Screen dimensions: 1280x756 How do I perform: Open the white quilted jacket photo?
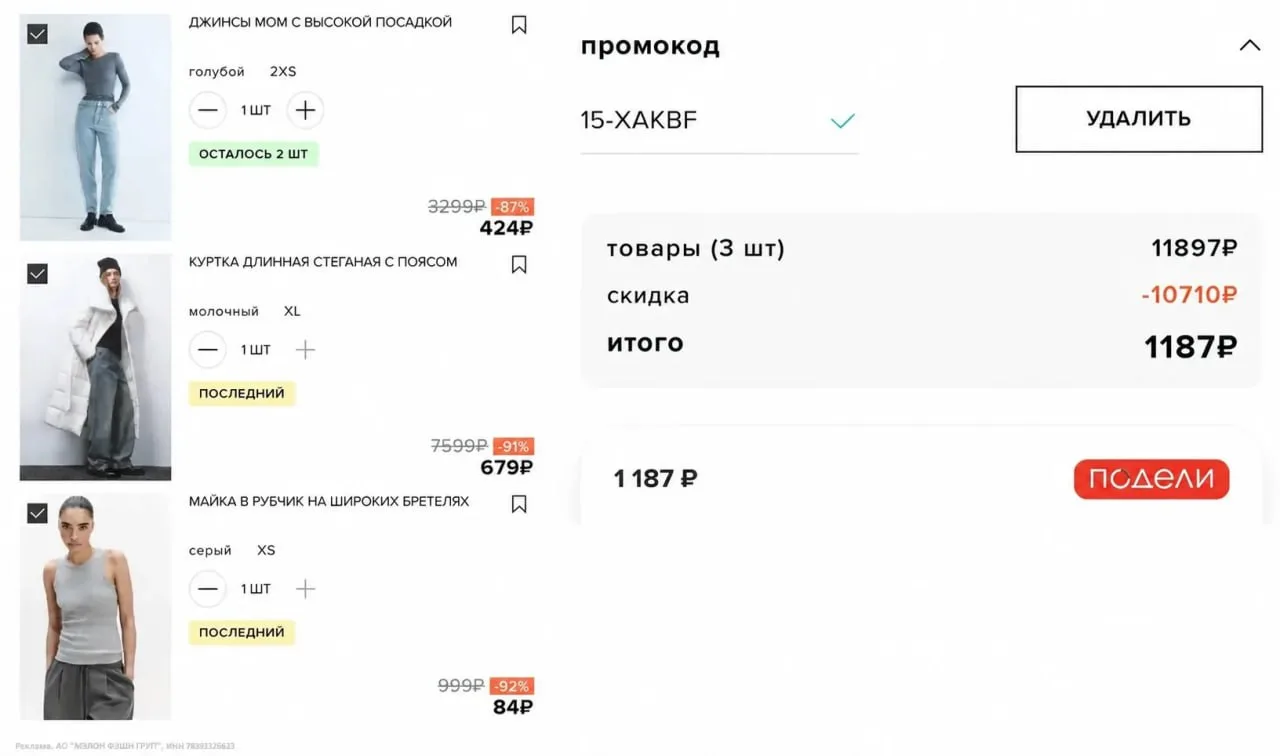(96, 367)
